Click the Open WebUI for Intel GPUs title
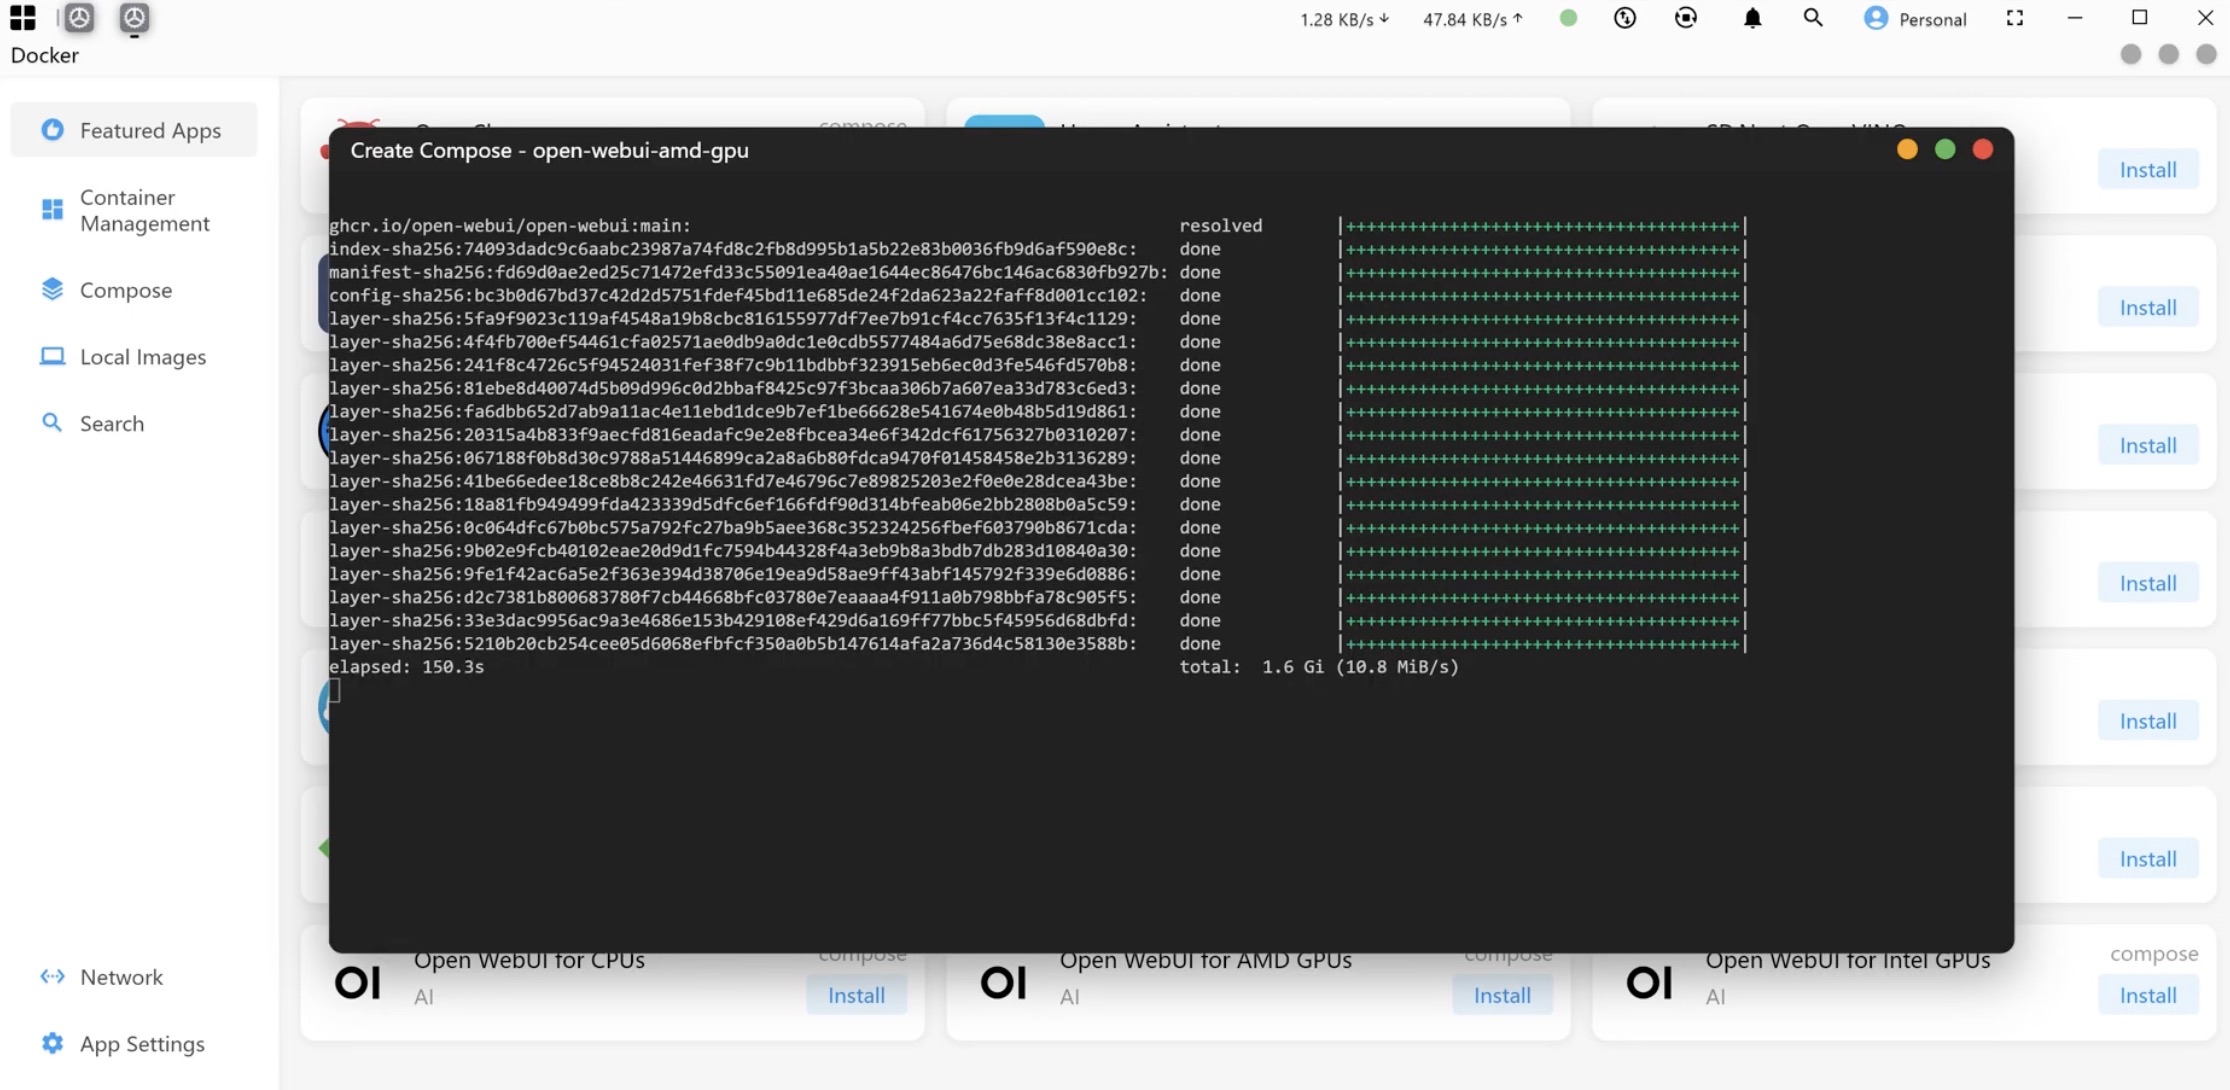This screenshot has width=2230, height=1090. click(1848, 961)
